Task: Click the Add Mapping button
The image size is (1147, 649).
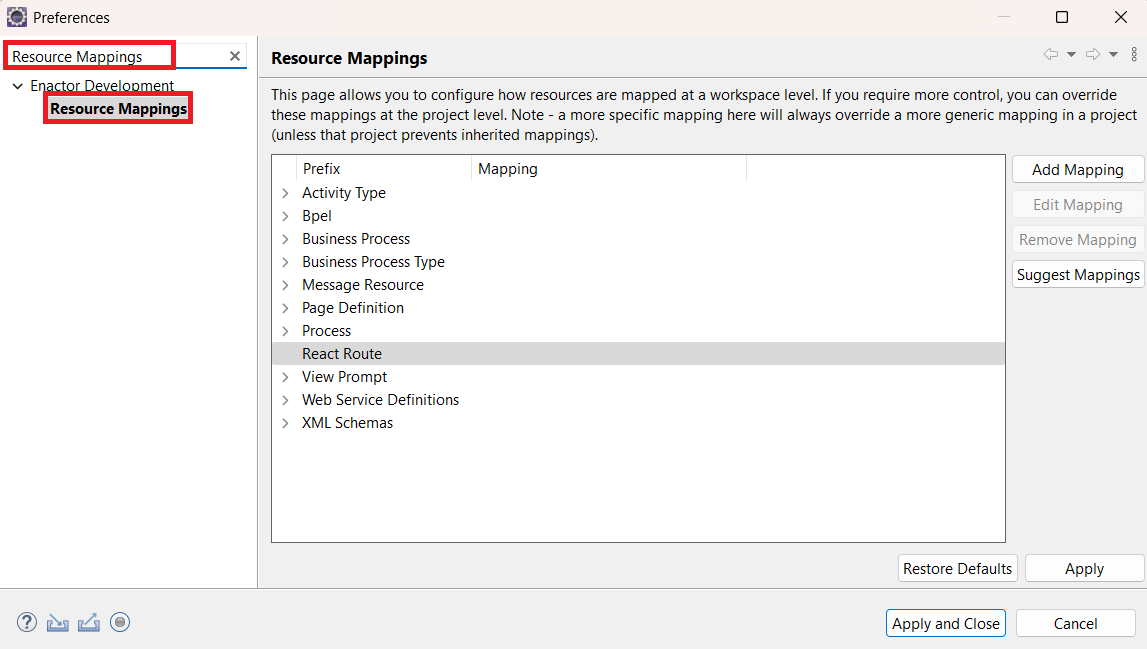Action: pos(1078,170)
